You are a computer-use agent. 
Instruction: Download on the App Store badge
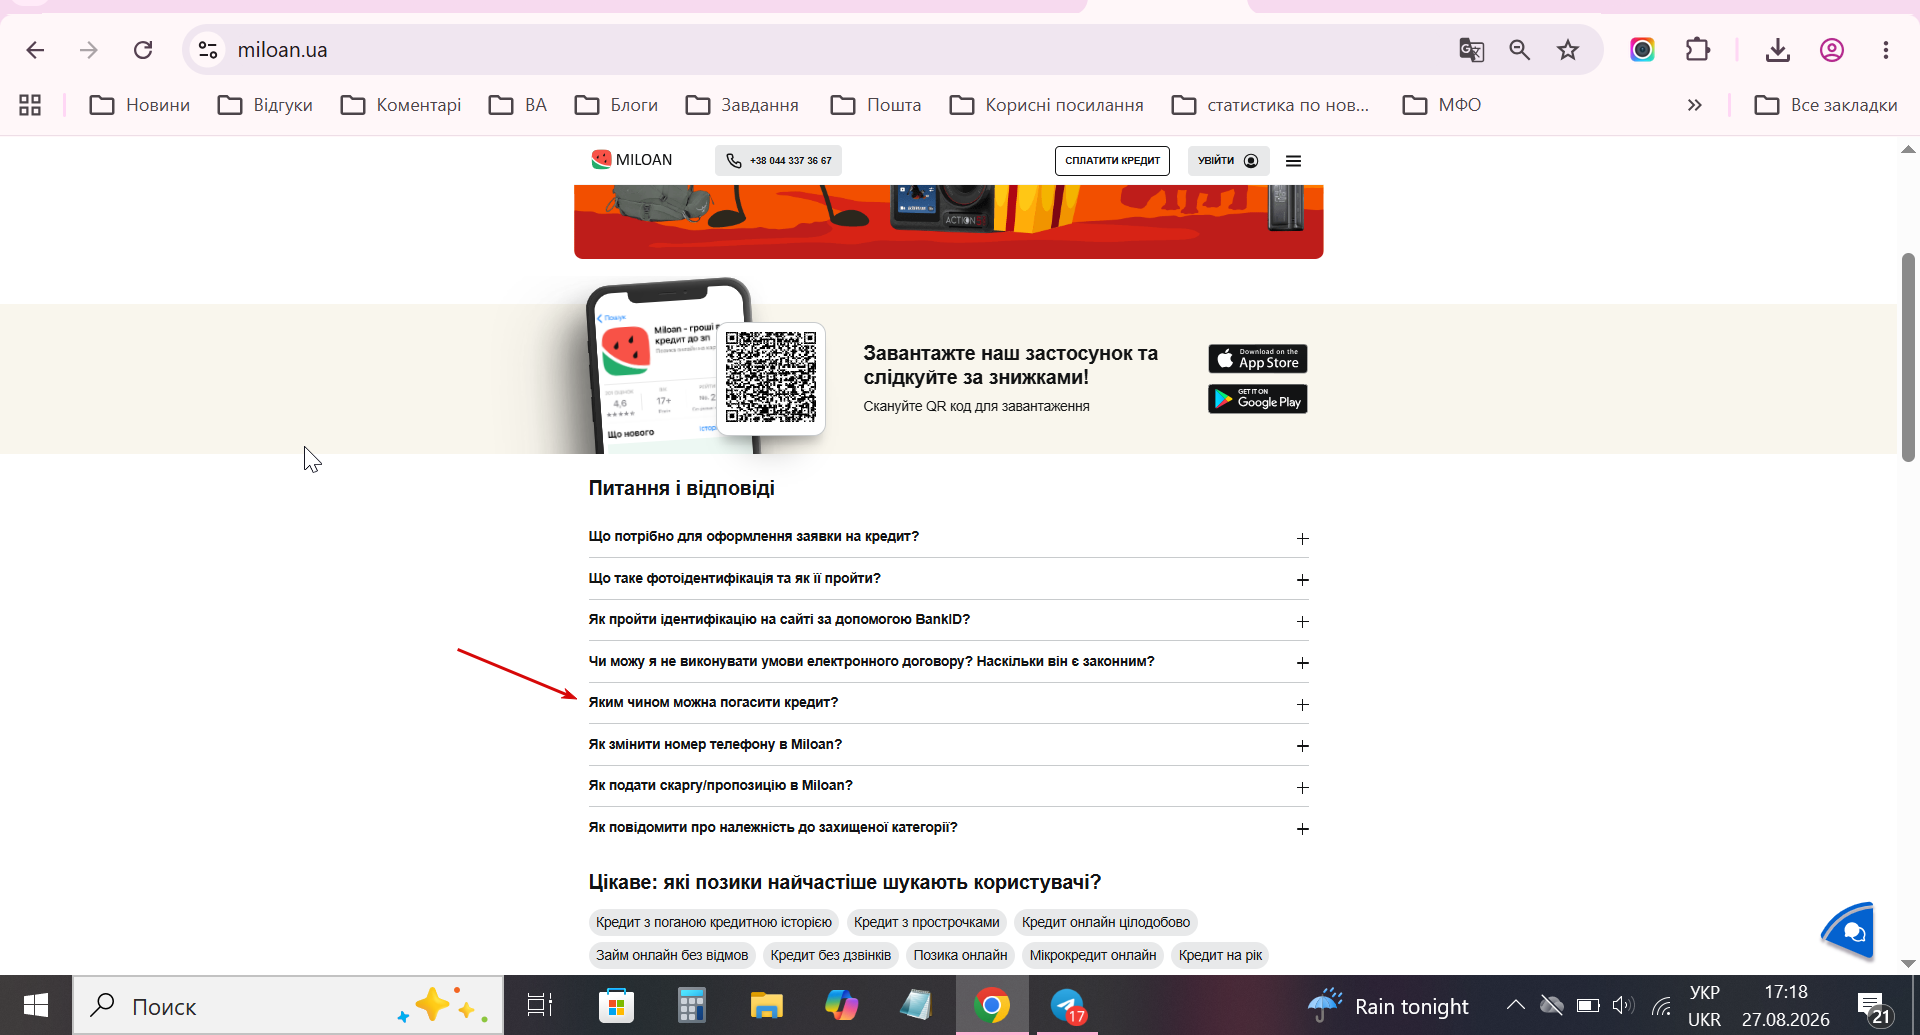(1257, 359)
